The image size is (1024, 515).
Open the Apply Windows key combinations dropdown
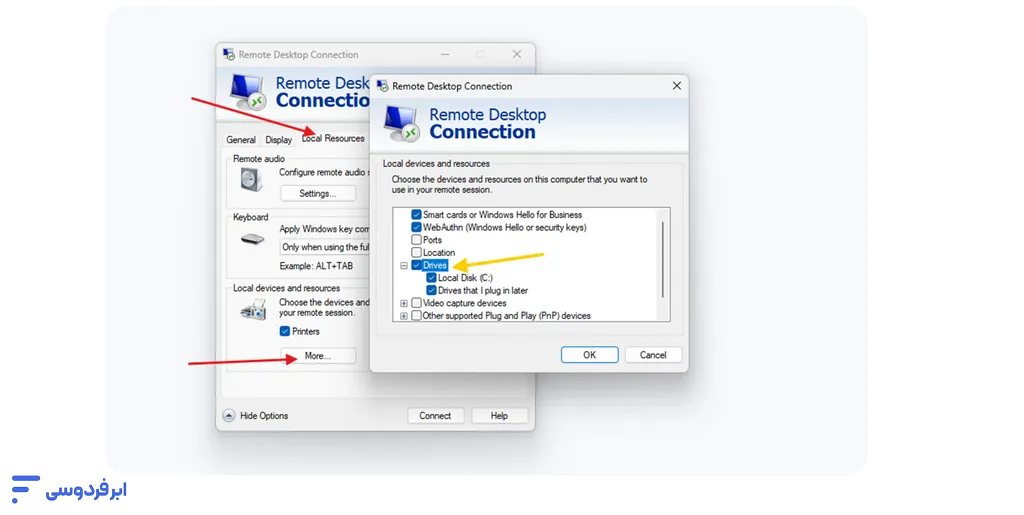tap(325, 247)
